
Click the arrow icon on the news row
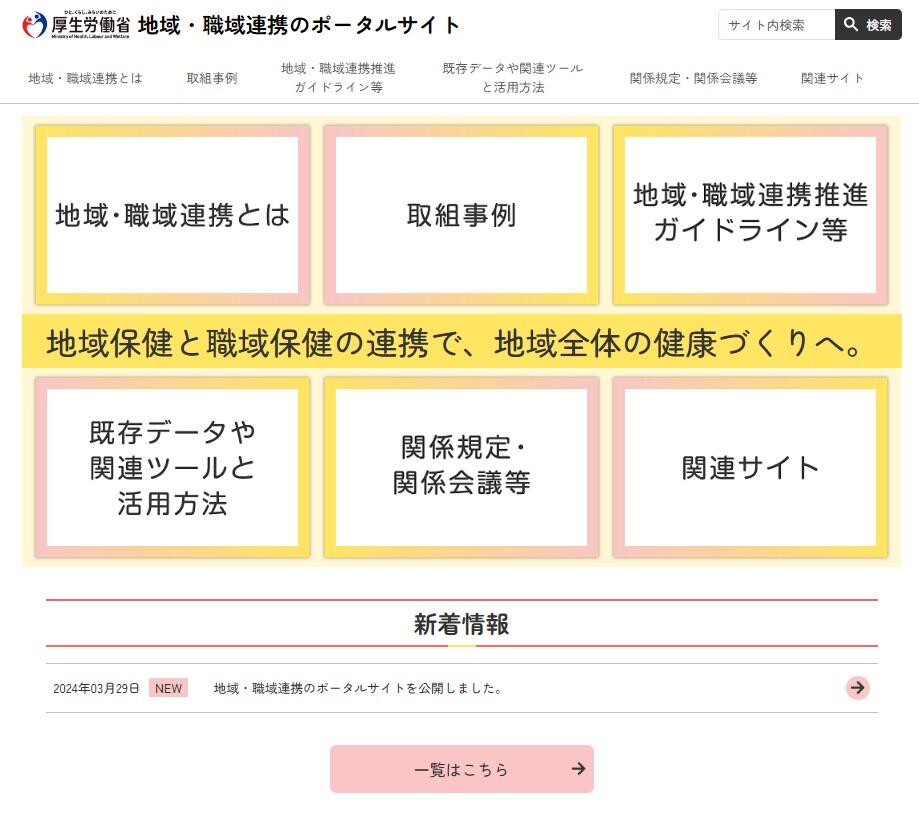click(x=857, y=688)
